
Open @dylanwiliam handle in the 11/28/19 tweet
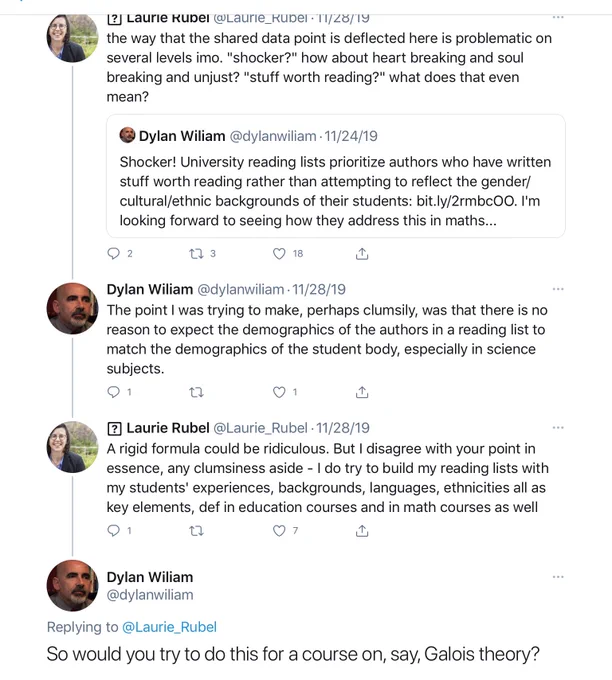pyautogui.click(x=241, y=289)
